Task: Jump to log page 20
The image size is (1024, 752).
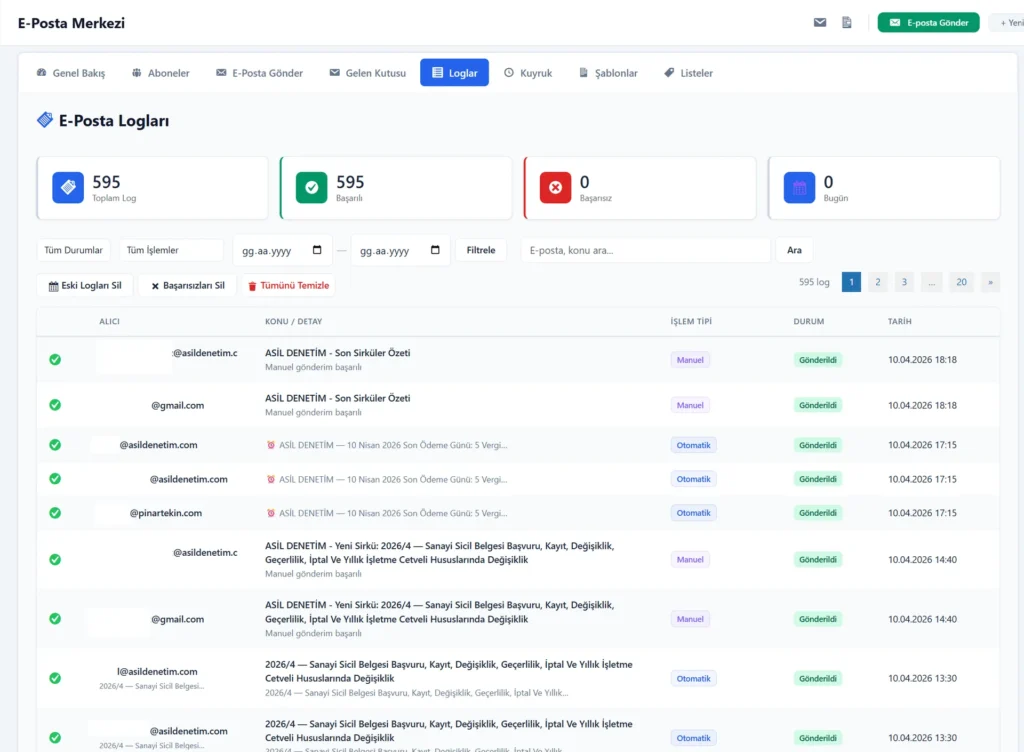Action: pyautogui.click(x=961, y=282)
